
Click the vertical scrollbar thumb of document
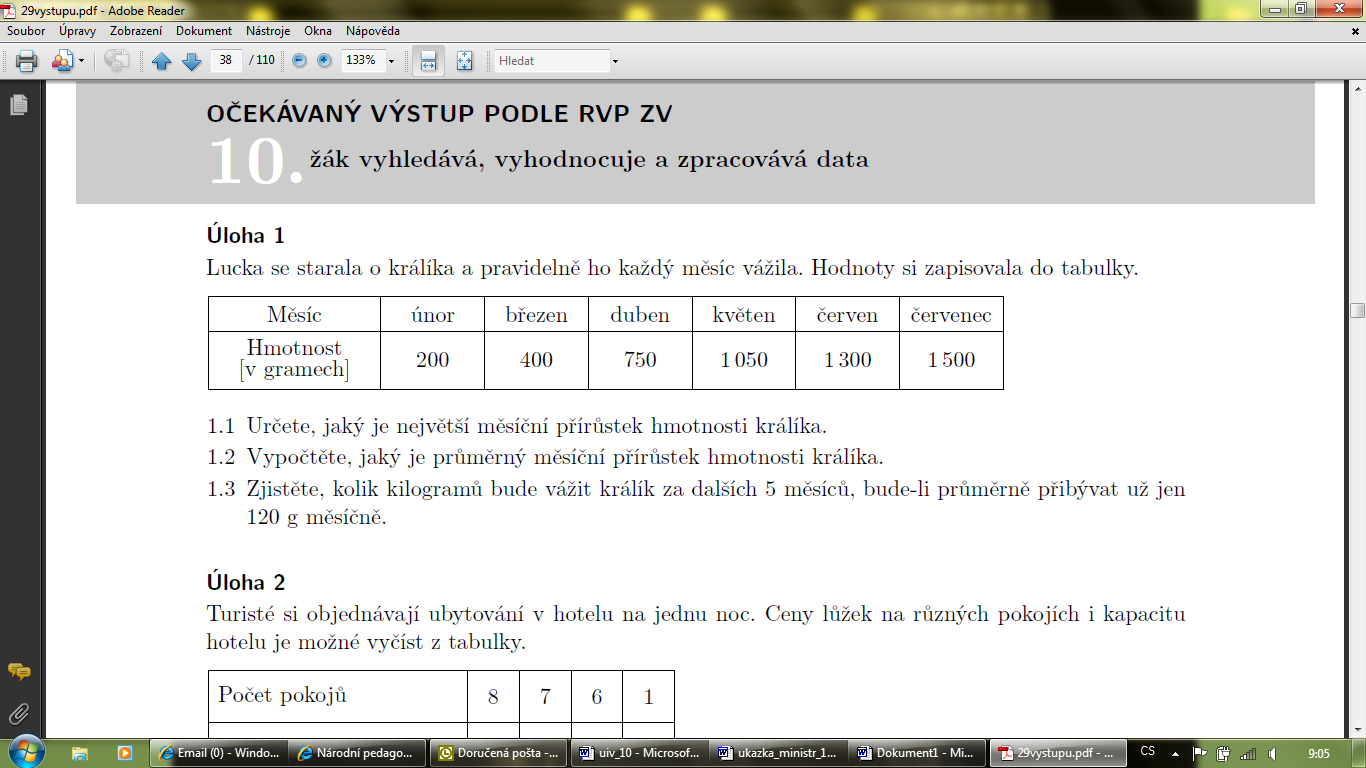tap(1357, 310)
